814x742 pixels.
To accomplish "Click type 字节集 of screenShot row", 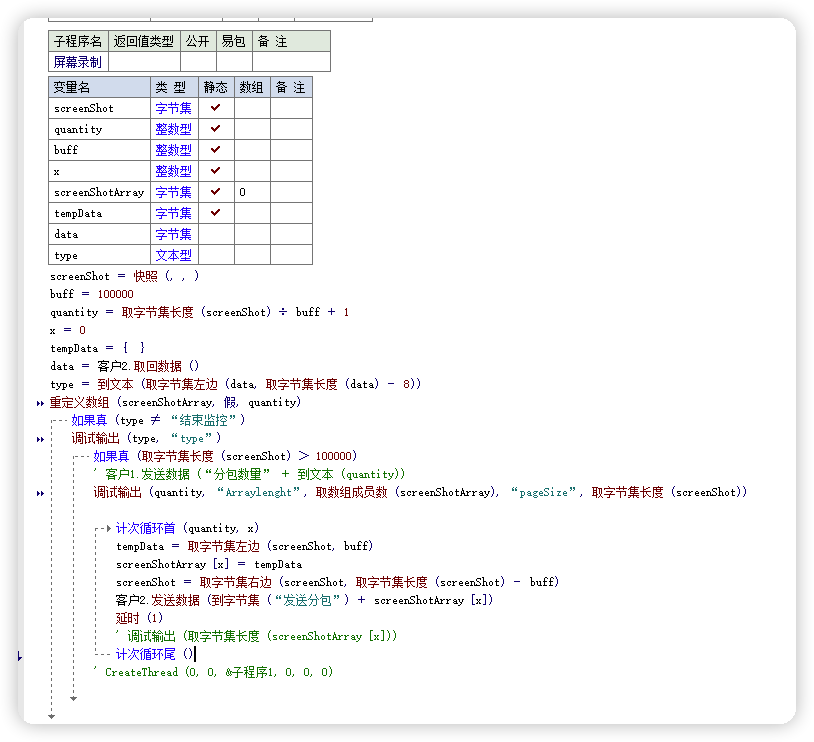I will click(x=173, y=108).
